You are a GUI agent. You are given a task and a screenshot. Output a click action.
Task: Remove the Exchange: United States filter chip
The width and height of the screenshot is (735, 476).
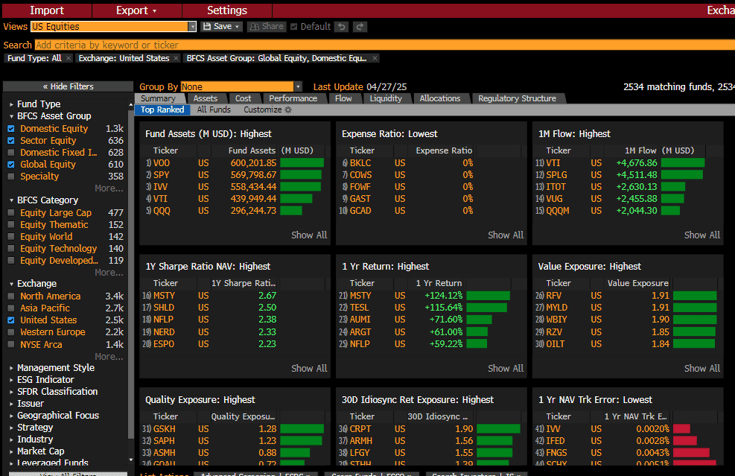(177, 59)
